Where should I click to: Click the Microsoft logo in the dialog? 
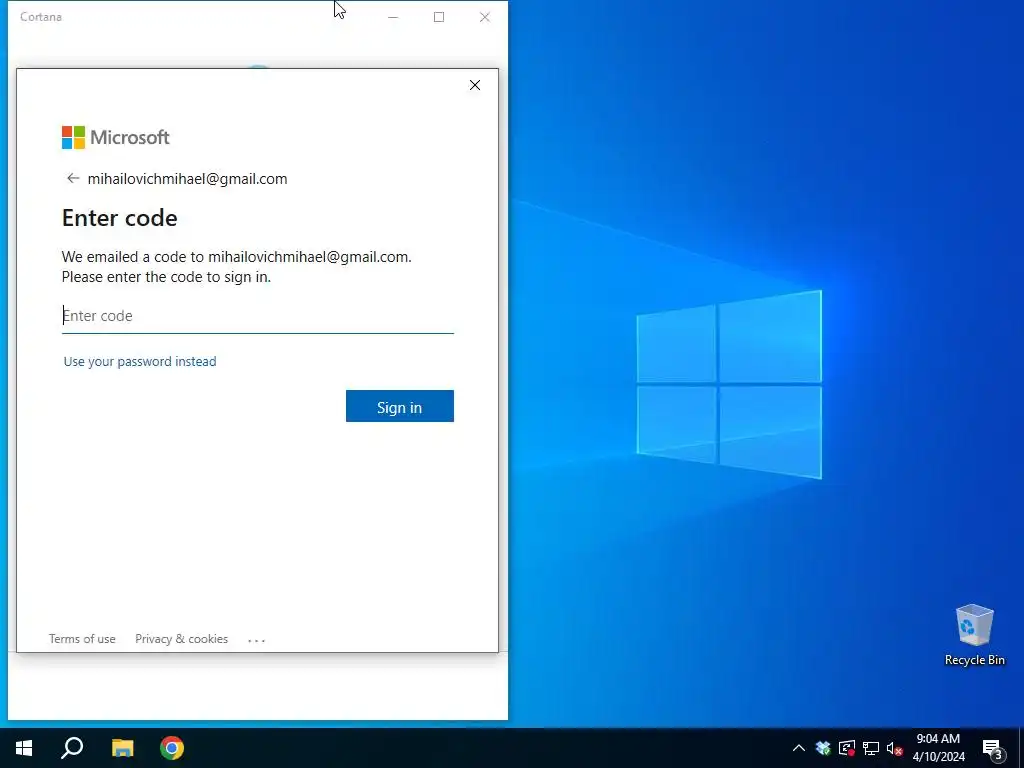tap(116, 137)
